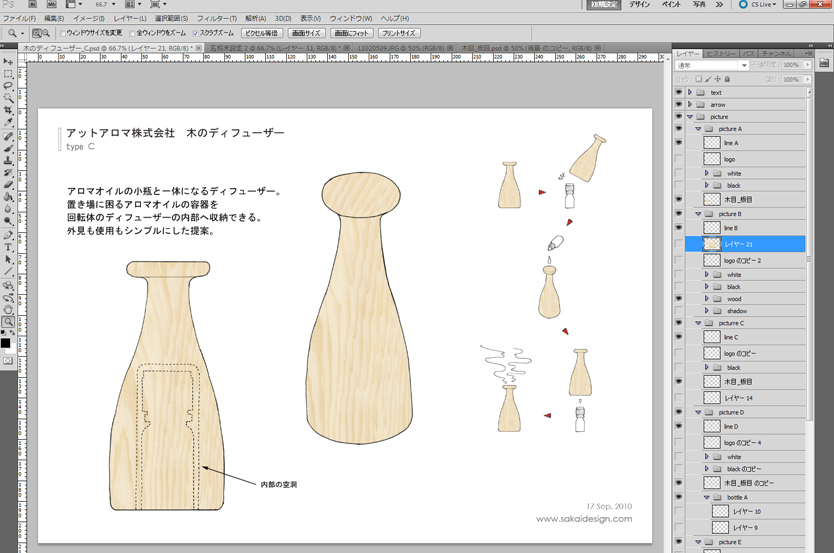Select the Lasso tool
Image resolution: width=834 pixels, height=553 pixels.
point(8,86)
